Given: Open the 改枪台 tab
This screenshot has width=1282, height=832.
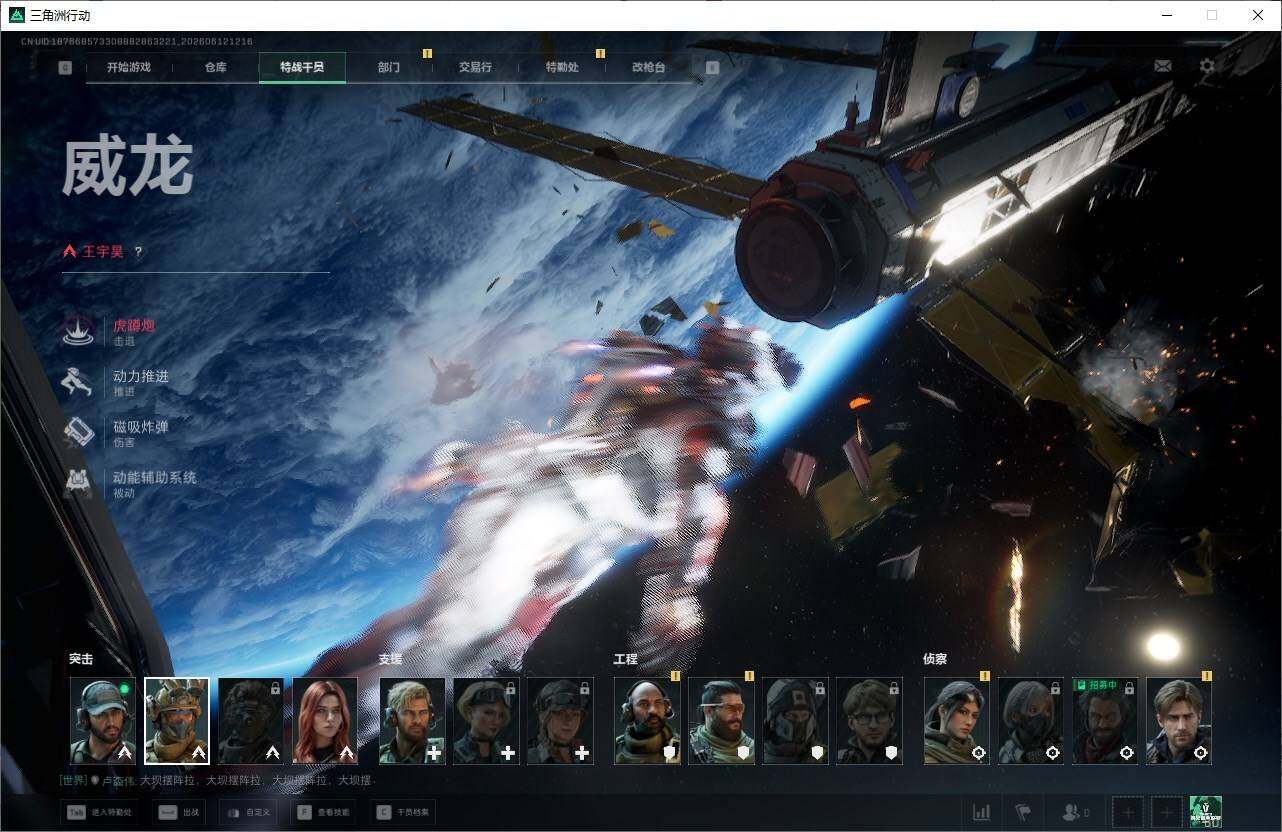Looking at the screenshot, I should [x=648, y=67].
